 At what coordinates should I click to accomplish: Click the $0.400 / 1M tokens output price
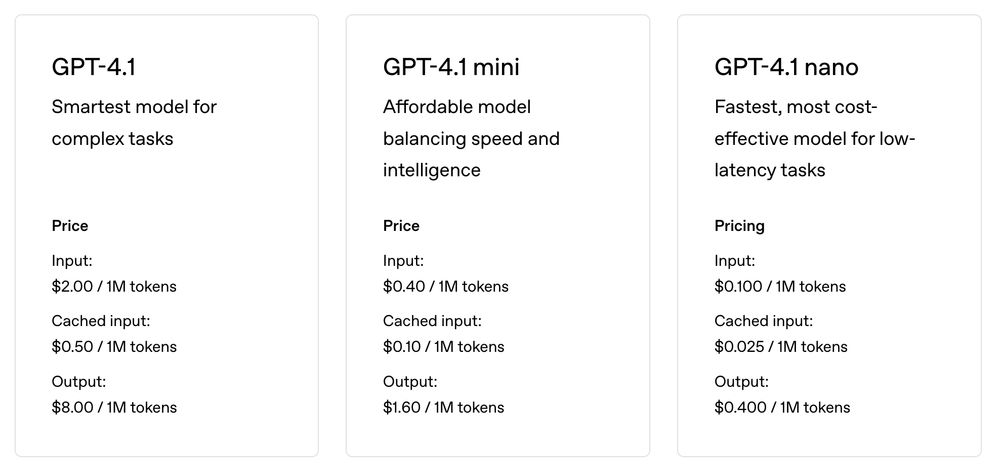pyautogui.click(x=782, y=407)
